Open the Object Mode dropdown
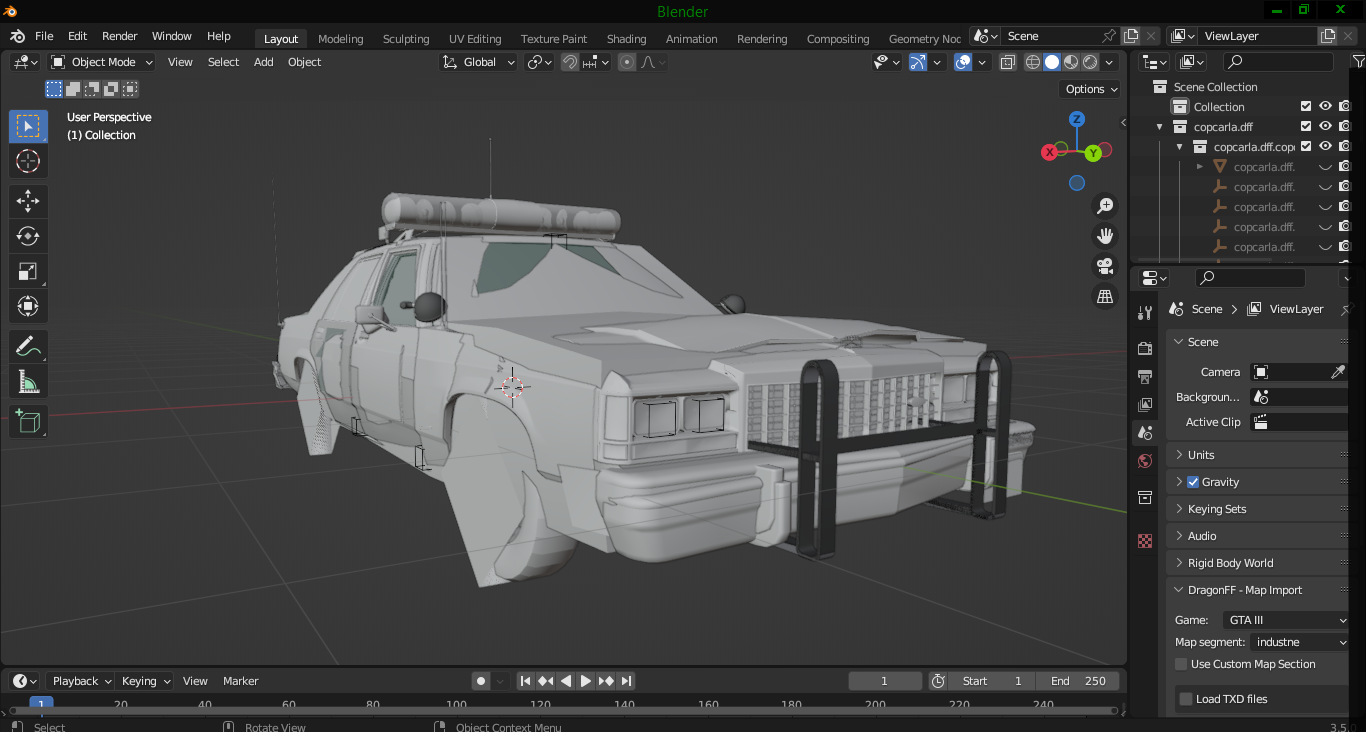1366x732 pixels. pyautogui.click(x=102, y=62)
